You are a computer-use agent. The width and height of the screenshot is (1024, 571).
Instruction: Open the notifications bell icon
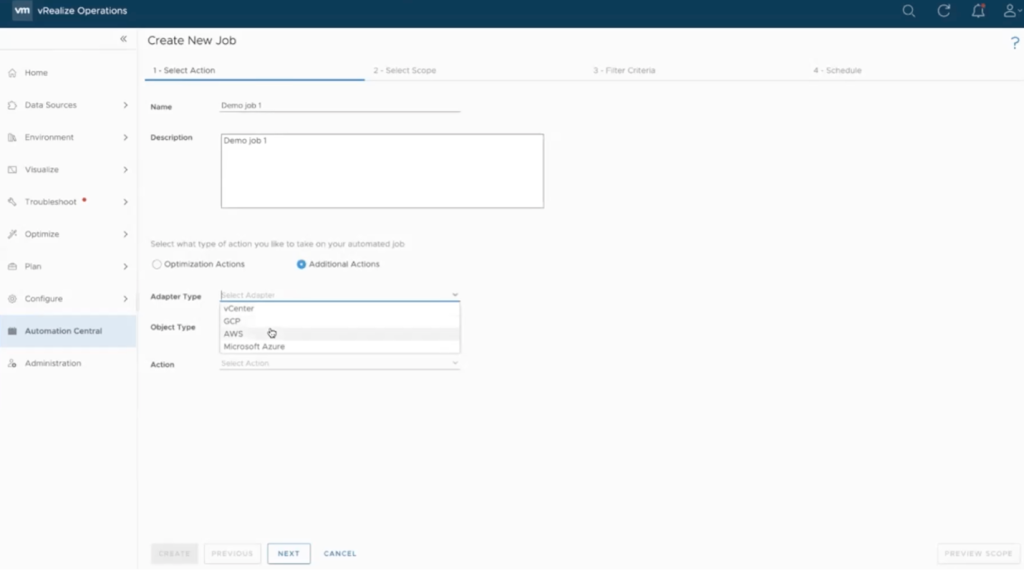tap(978, 11)
